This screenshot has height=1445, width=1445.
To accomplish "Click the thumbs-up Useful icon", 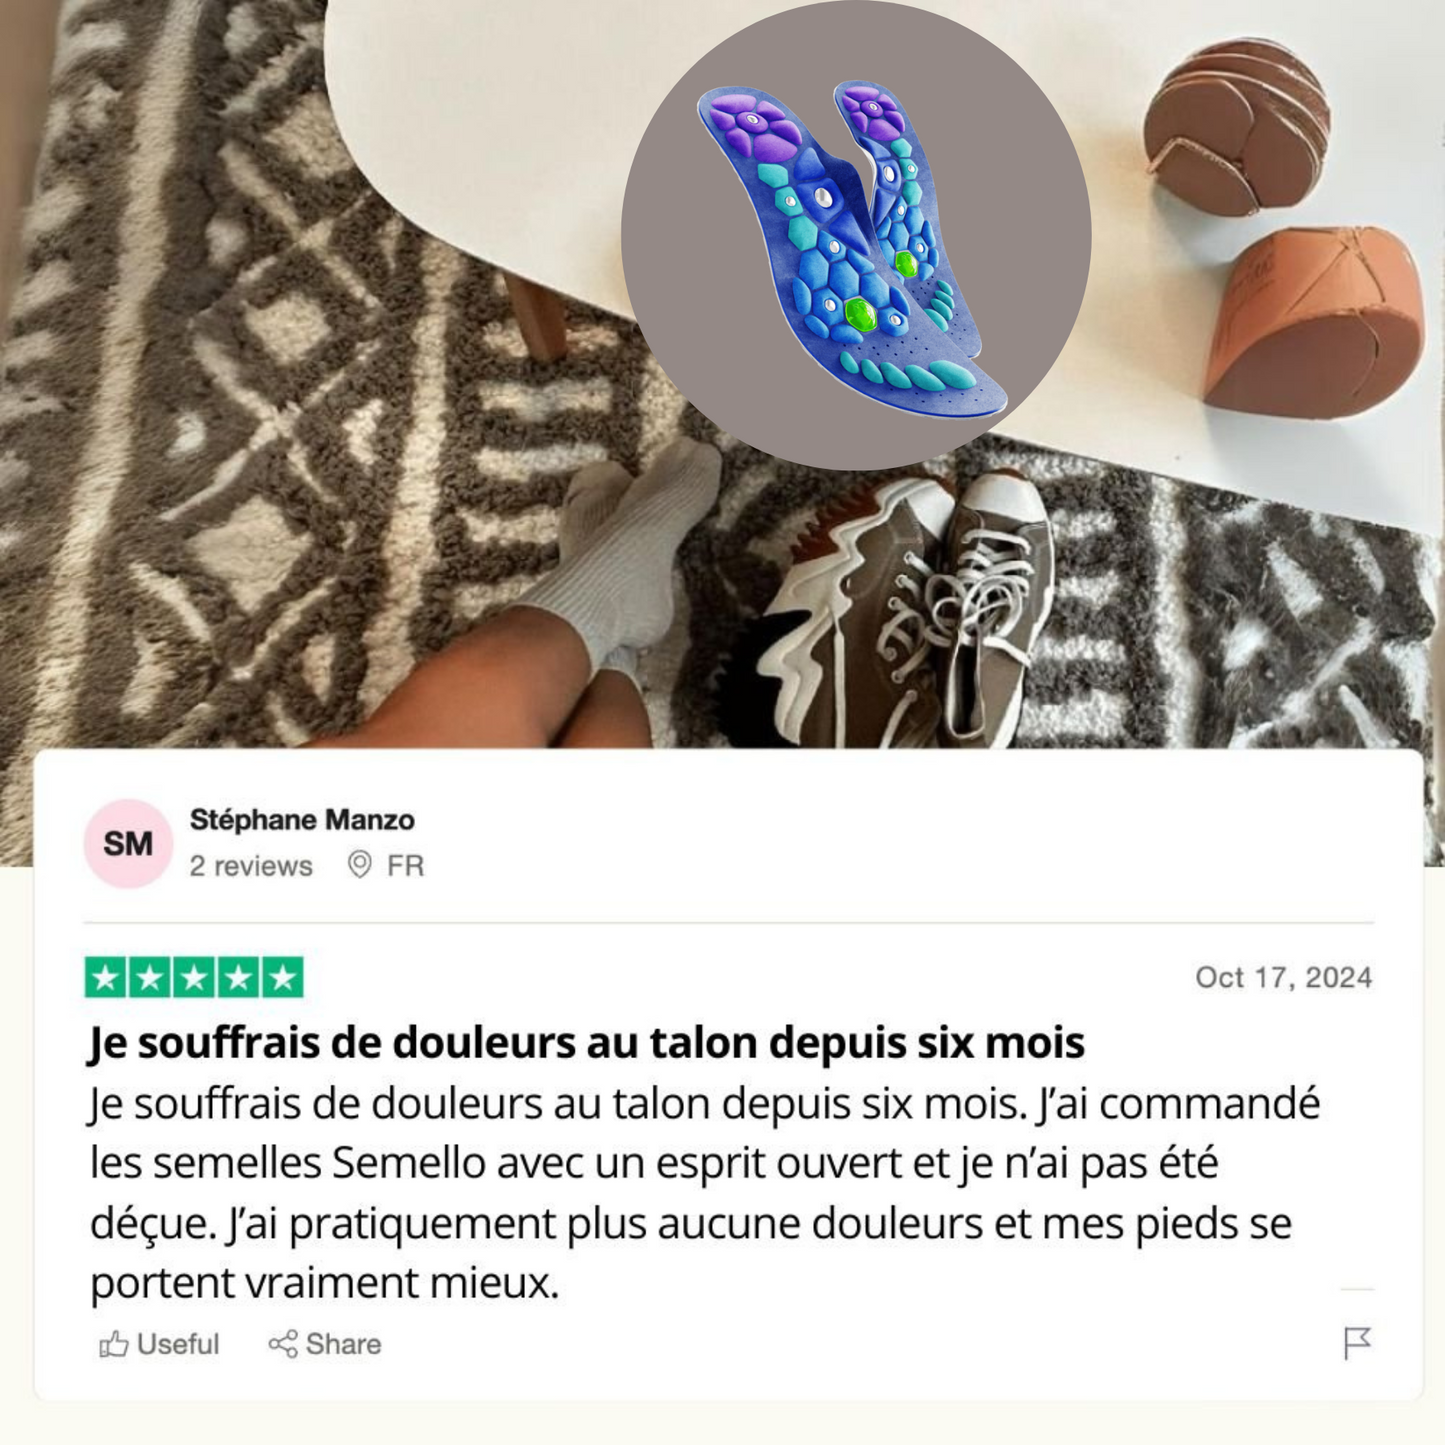I will (x=113, y=1344).
